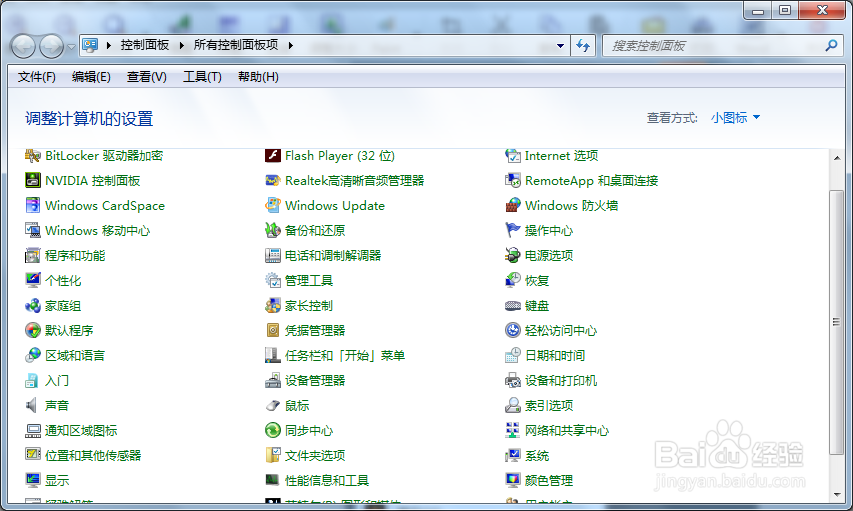Open the 区域和语言 globe icon

(33, 355)
